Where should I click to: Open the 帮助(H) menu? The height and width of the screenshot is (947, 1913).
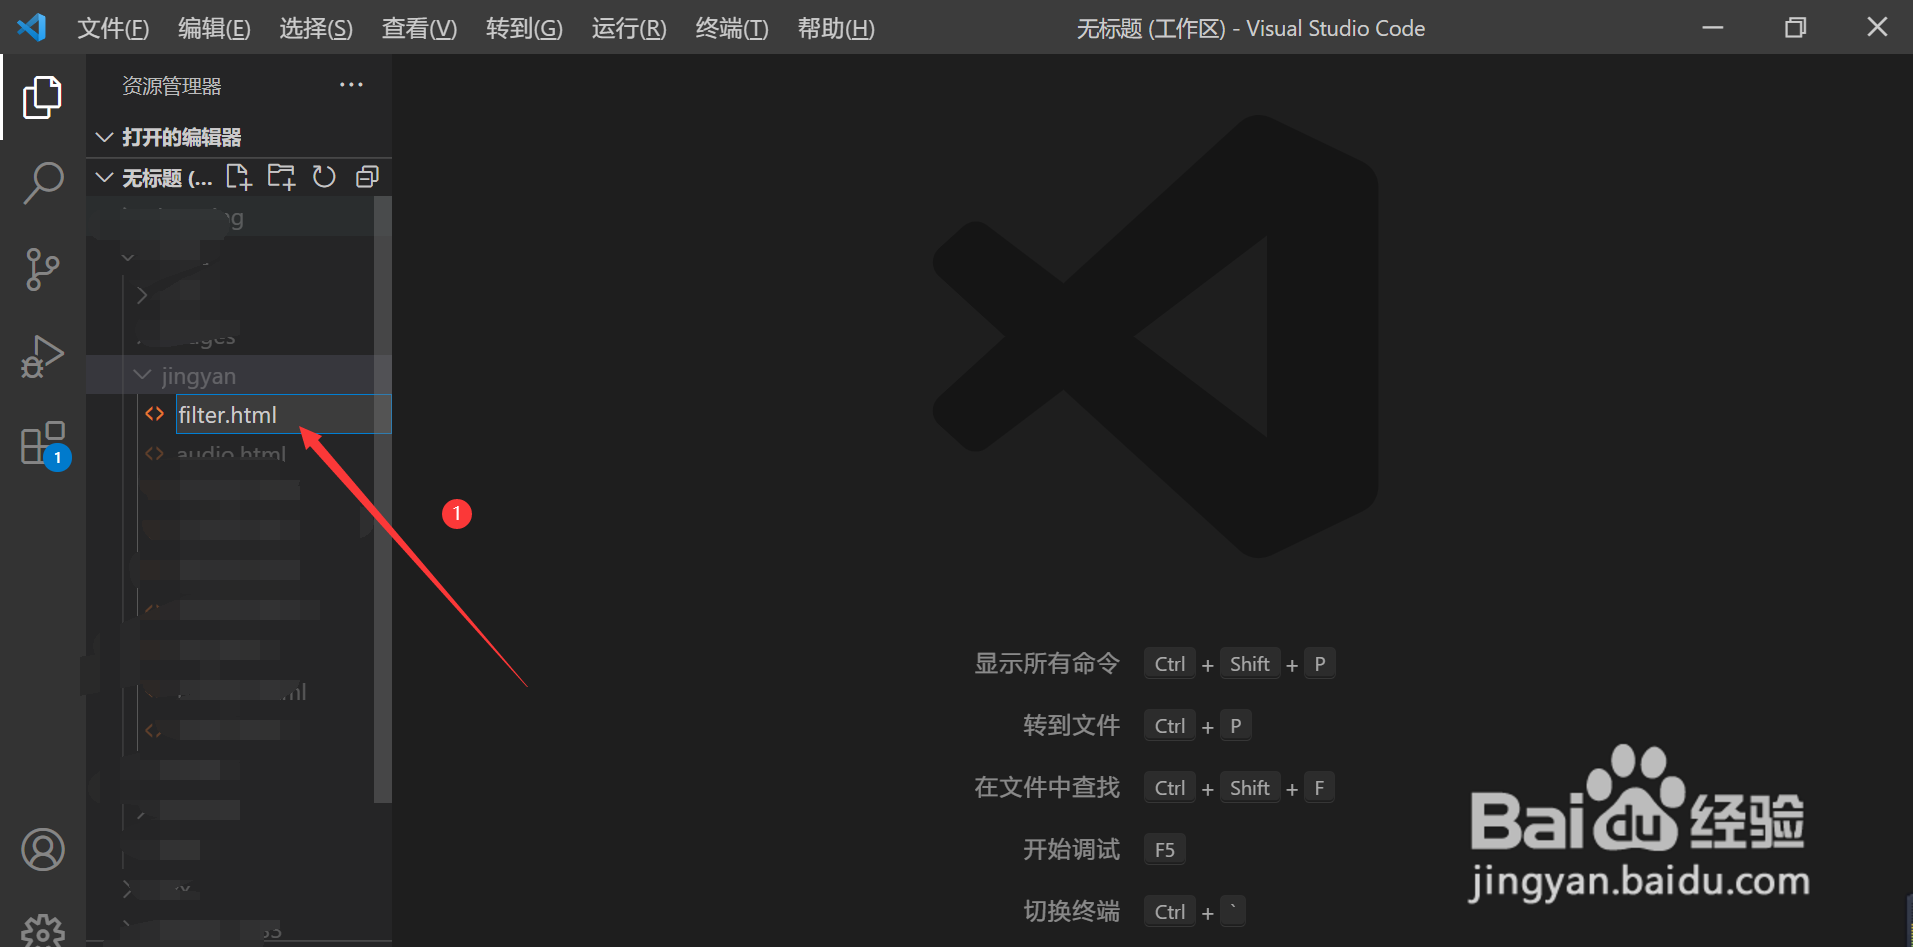(836, 28)
